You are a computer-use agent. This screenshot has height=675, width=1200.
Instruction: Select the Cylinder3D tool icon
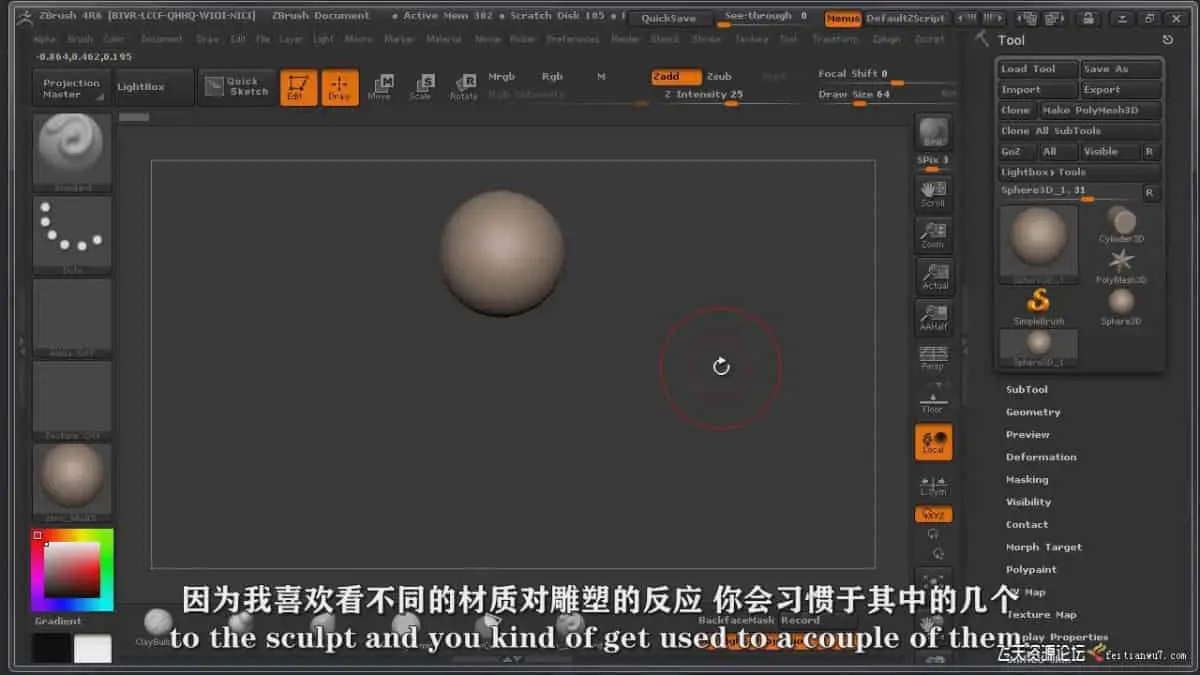pos(1121,225)
